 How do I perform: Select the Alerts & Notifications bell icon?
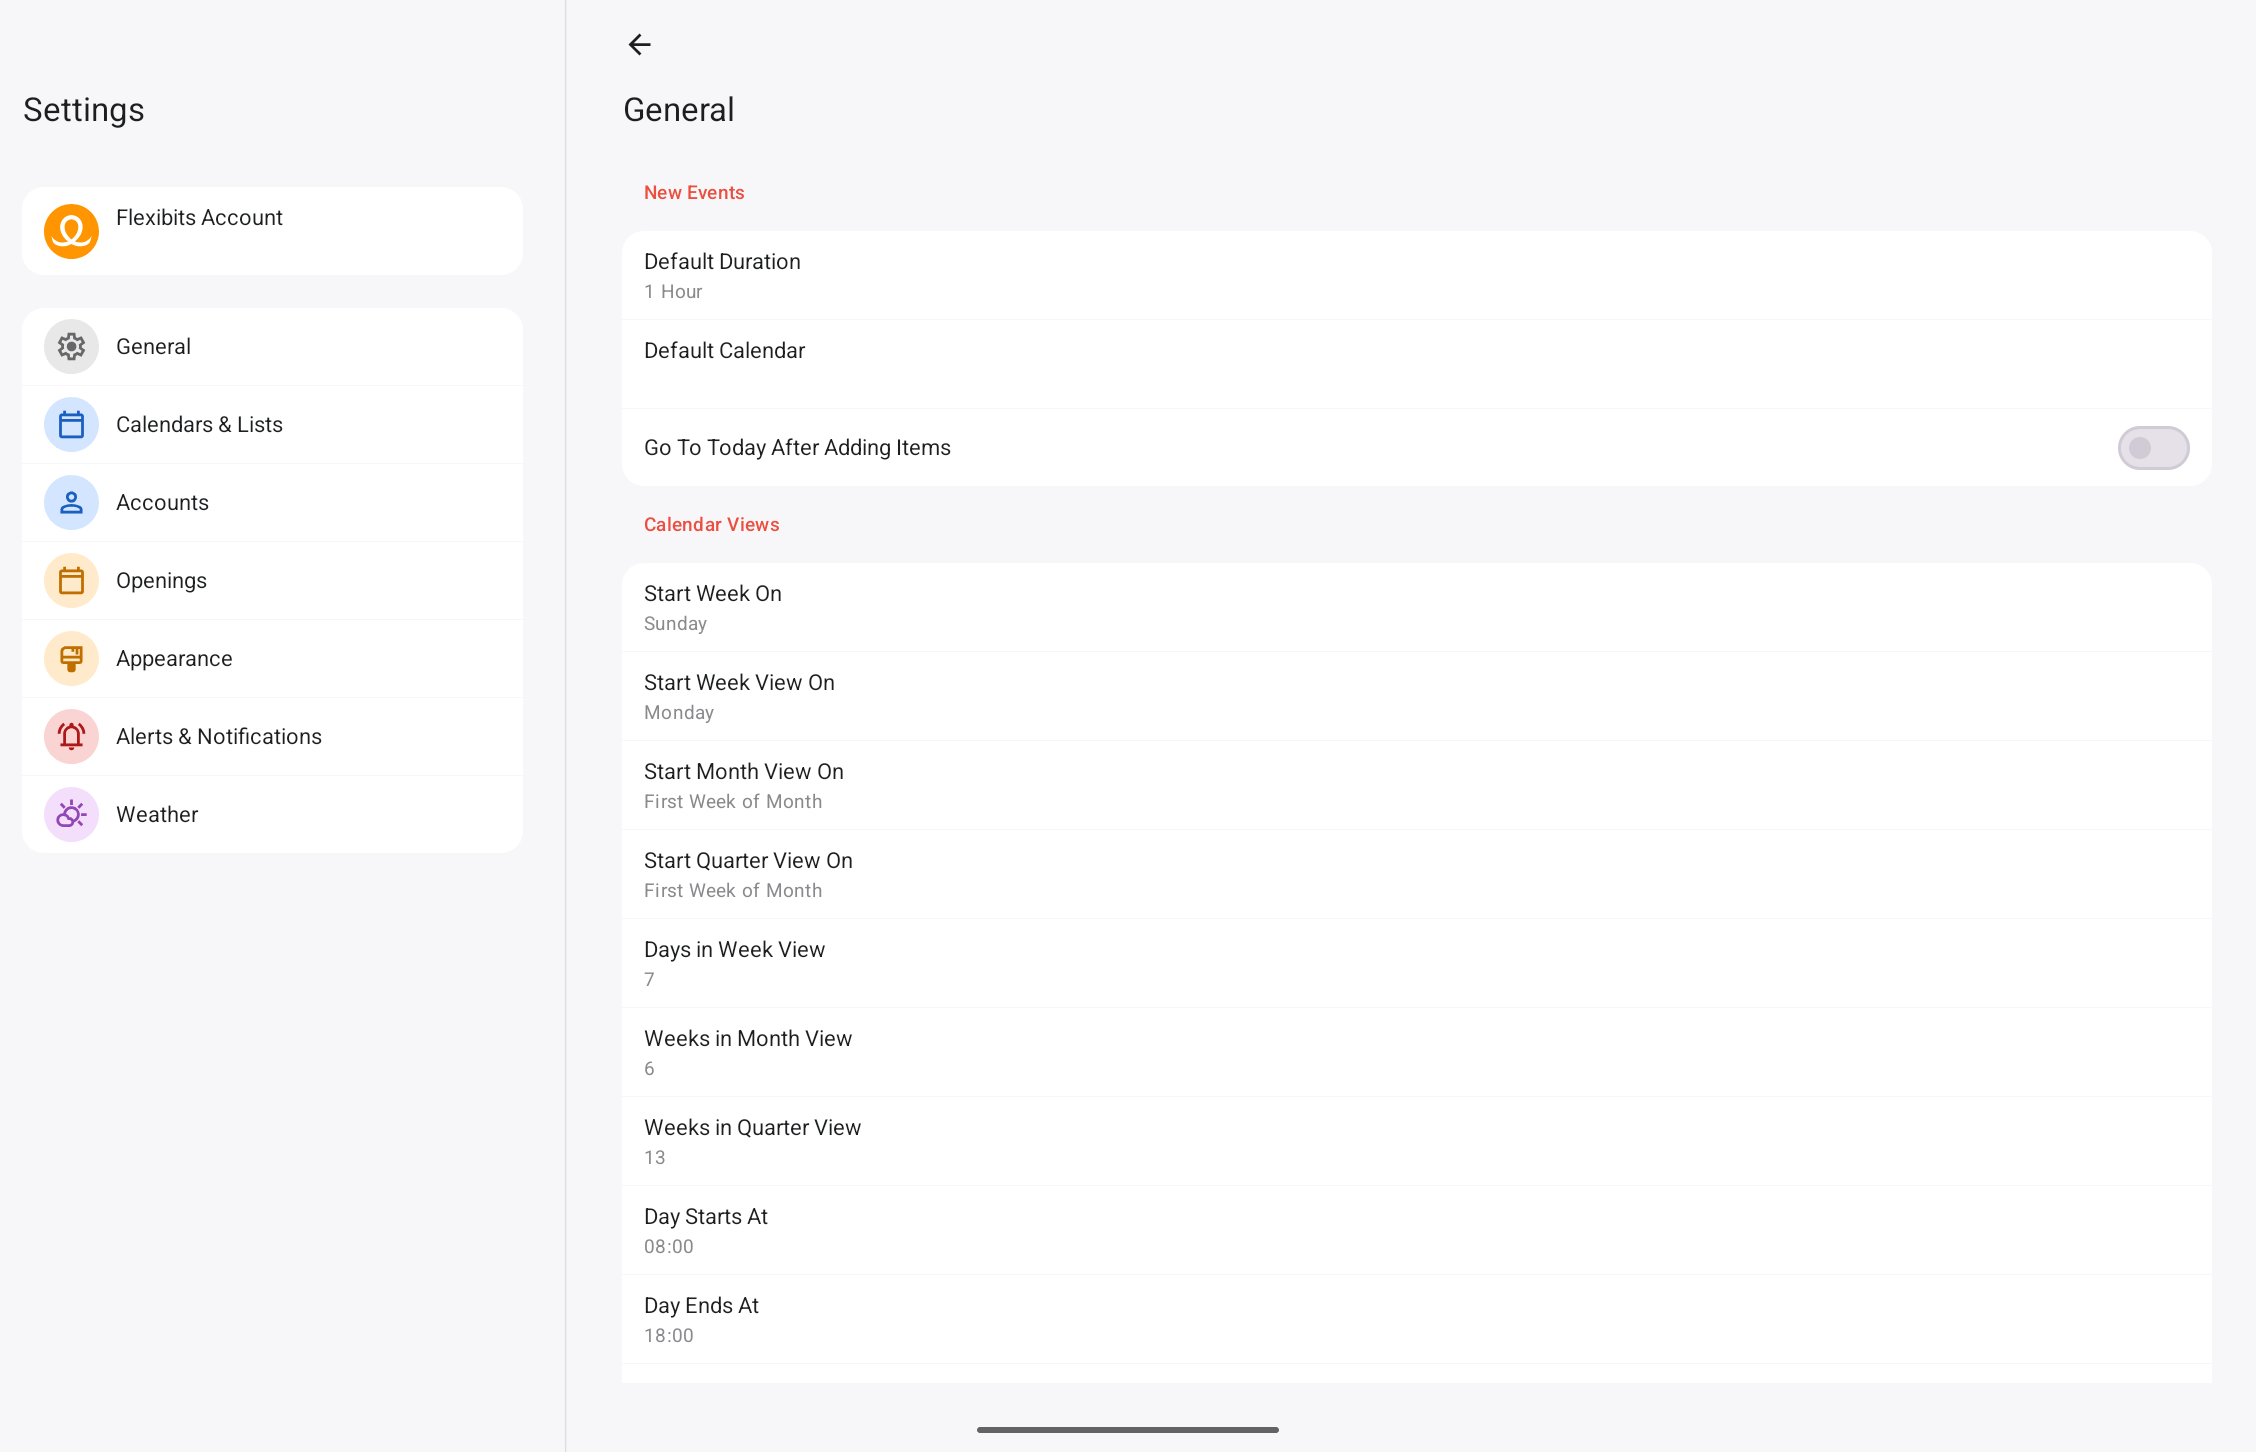point(71,736)
